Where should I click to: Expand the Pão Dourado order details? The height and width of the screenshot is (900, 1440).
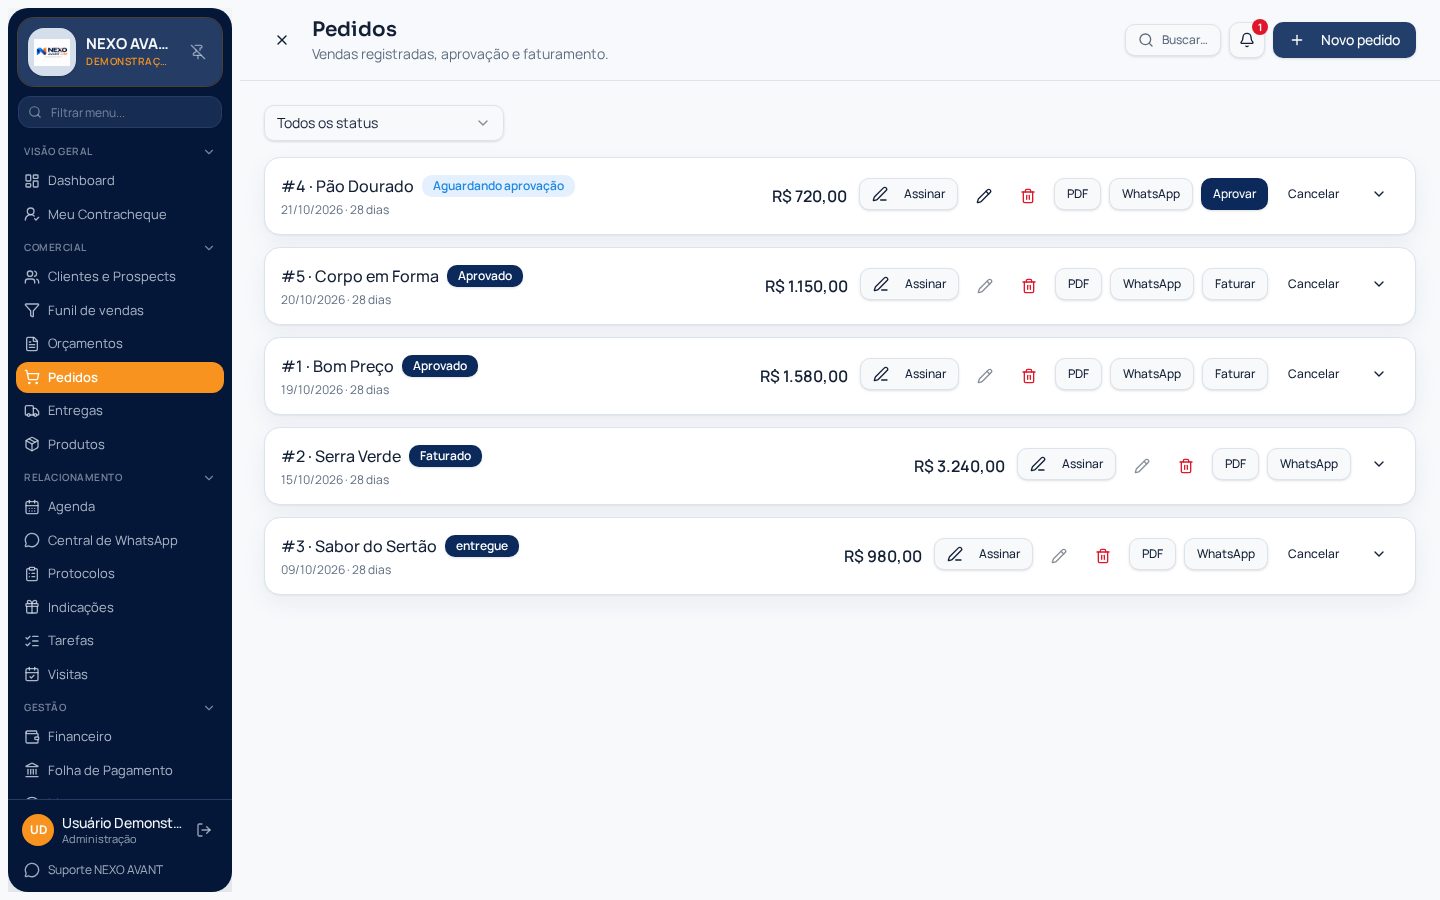tap(1379, 194)
